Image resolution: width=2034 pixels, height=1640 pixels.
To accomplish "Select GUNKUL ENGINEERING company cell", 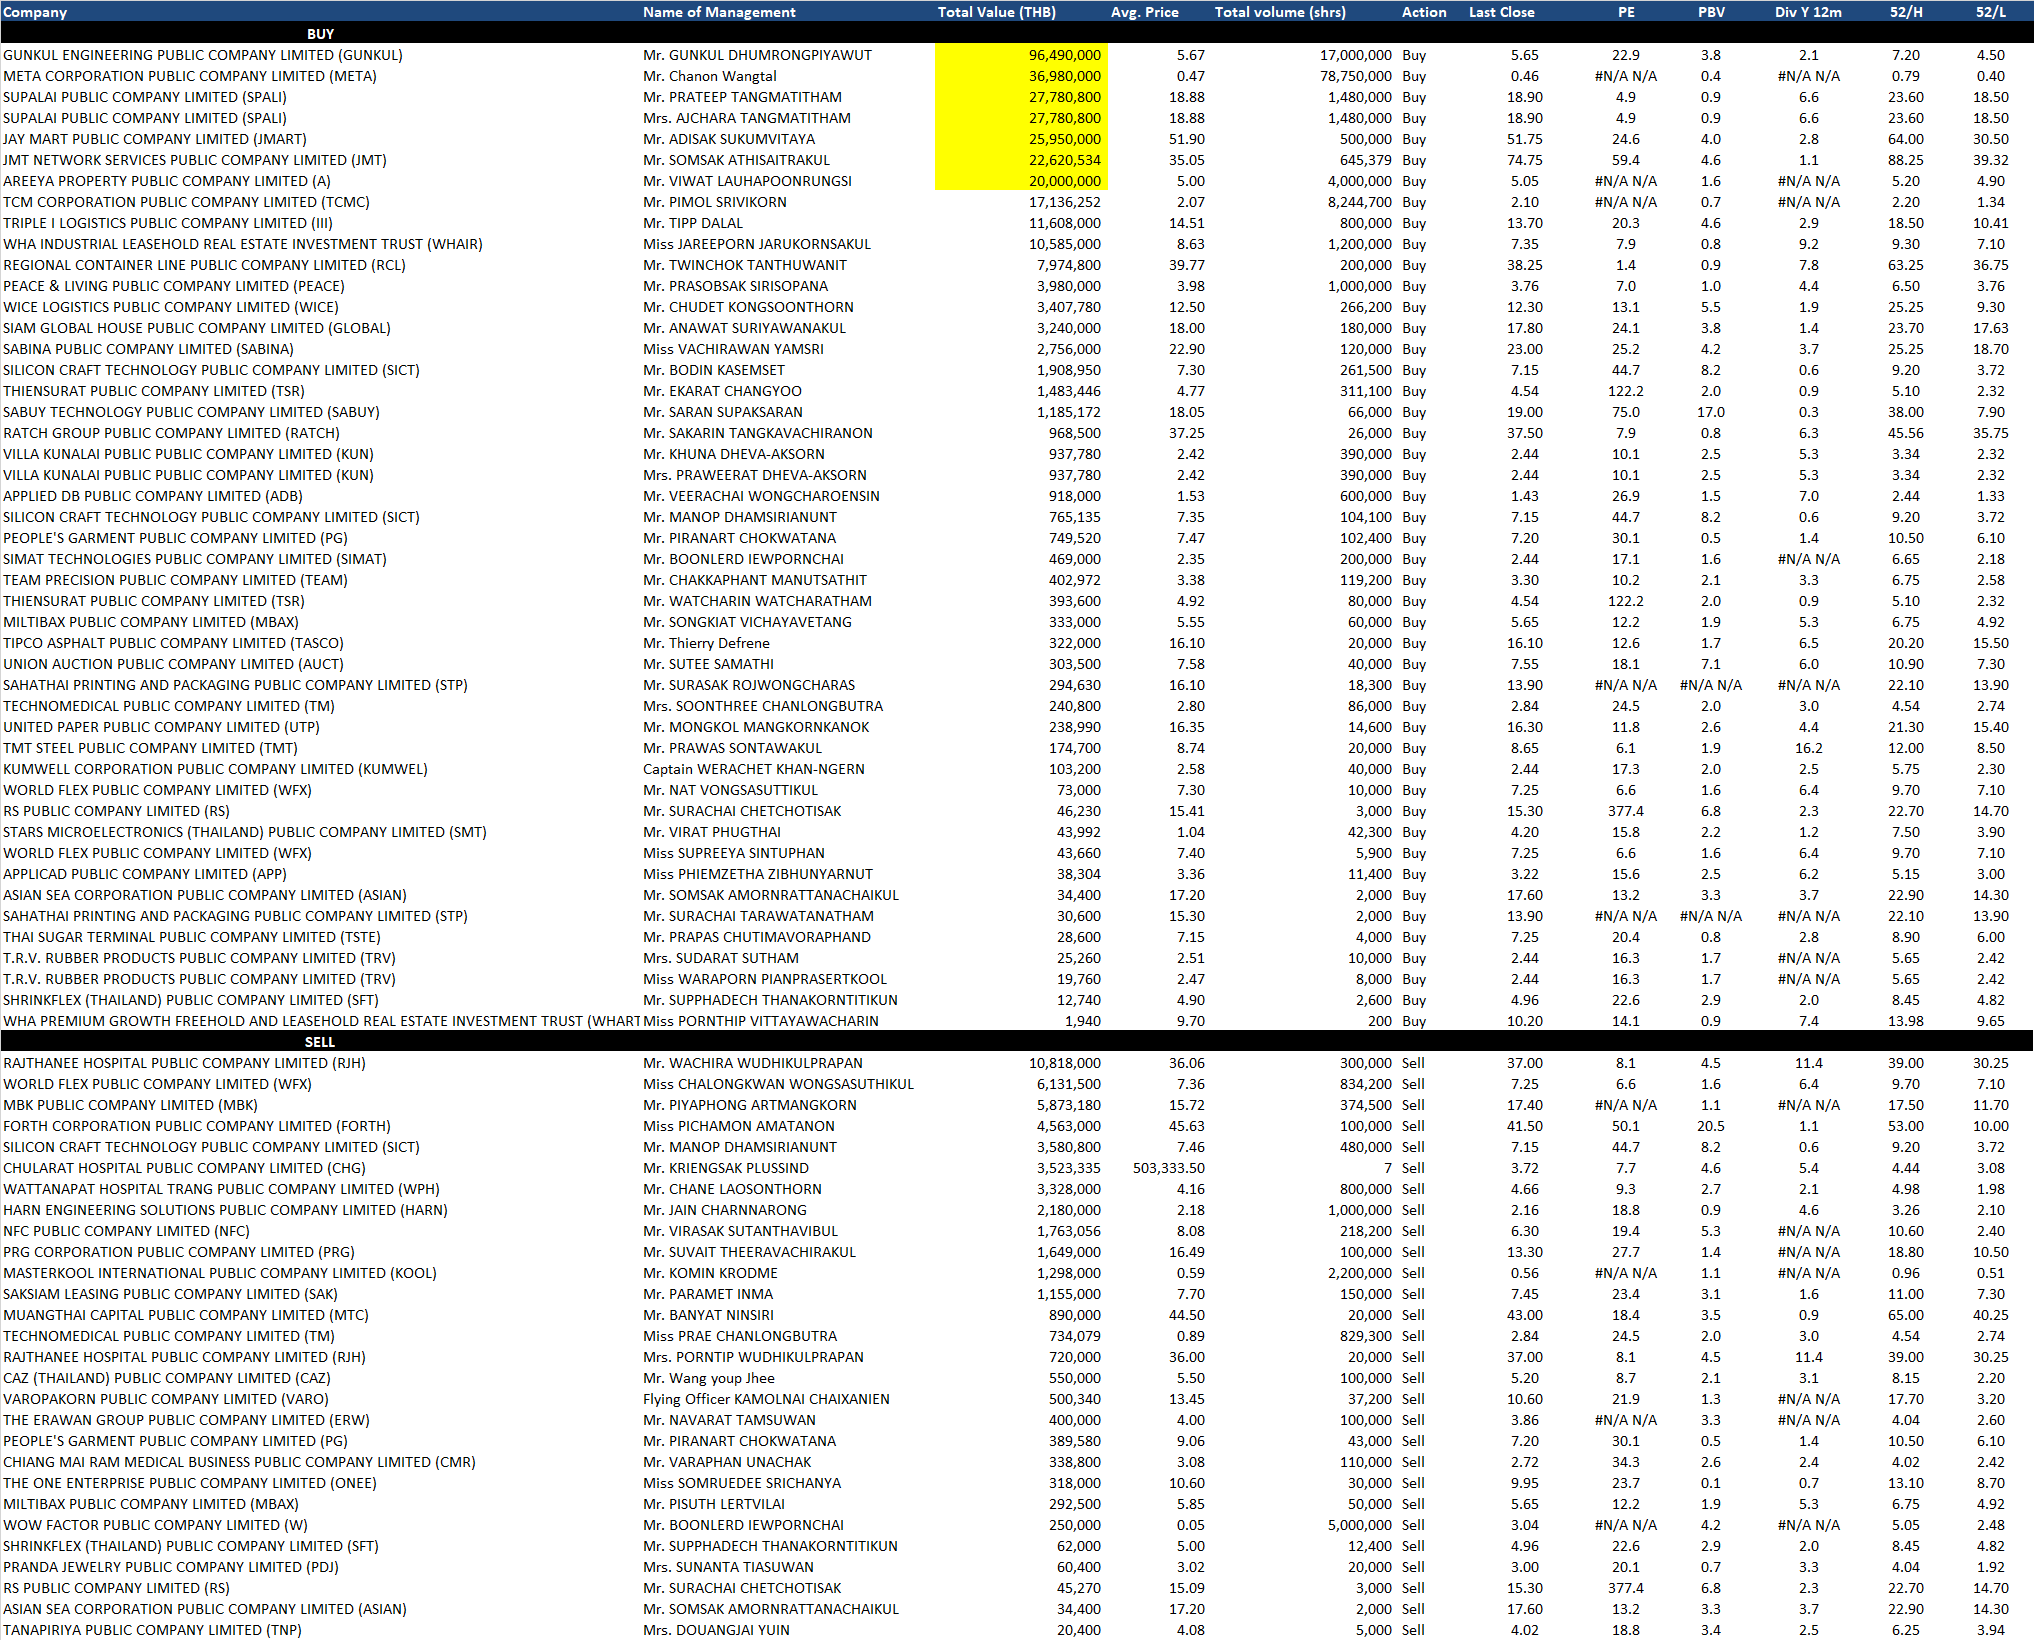I will pos(203,55).
